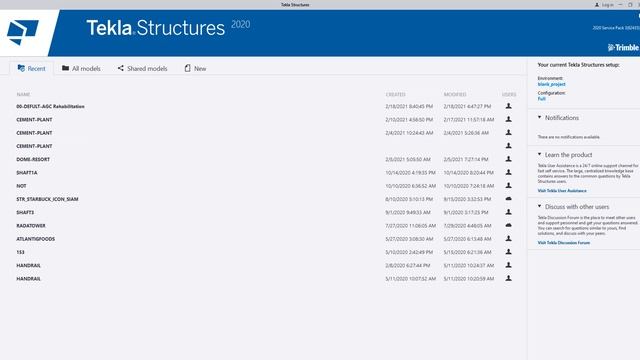The height and width of the screenshot is (360, 640).
Task: Switch to the All models tab
Action: click(x=81, y=69)
